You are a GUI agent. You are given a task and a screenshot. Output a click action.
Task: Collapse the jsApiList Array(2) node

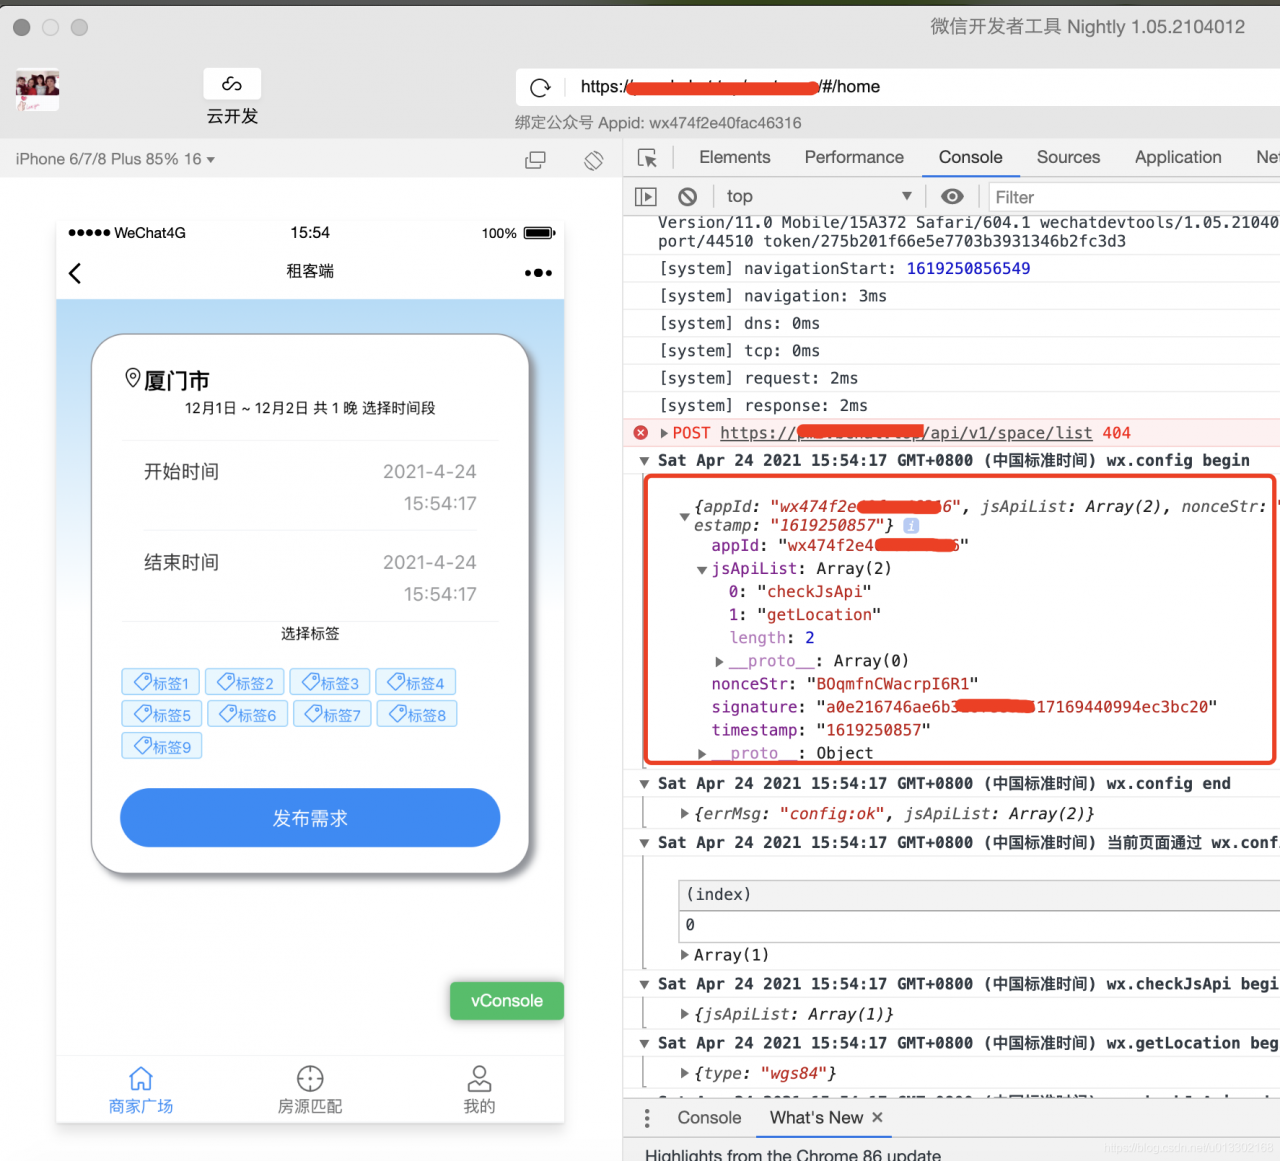702,569
